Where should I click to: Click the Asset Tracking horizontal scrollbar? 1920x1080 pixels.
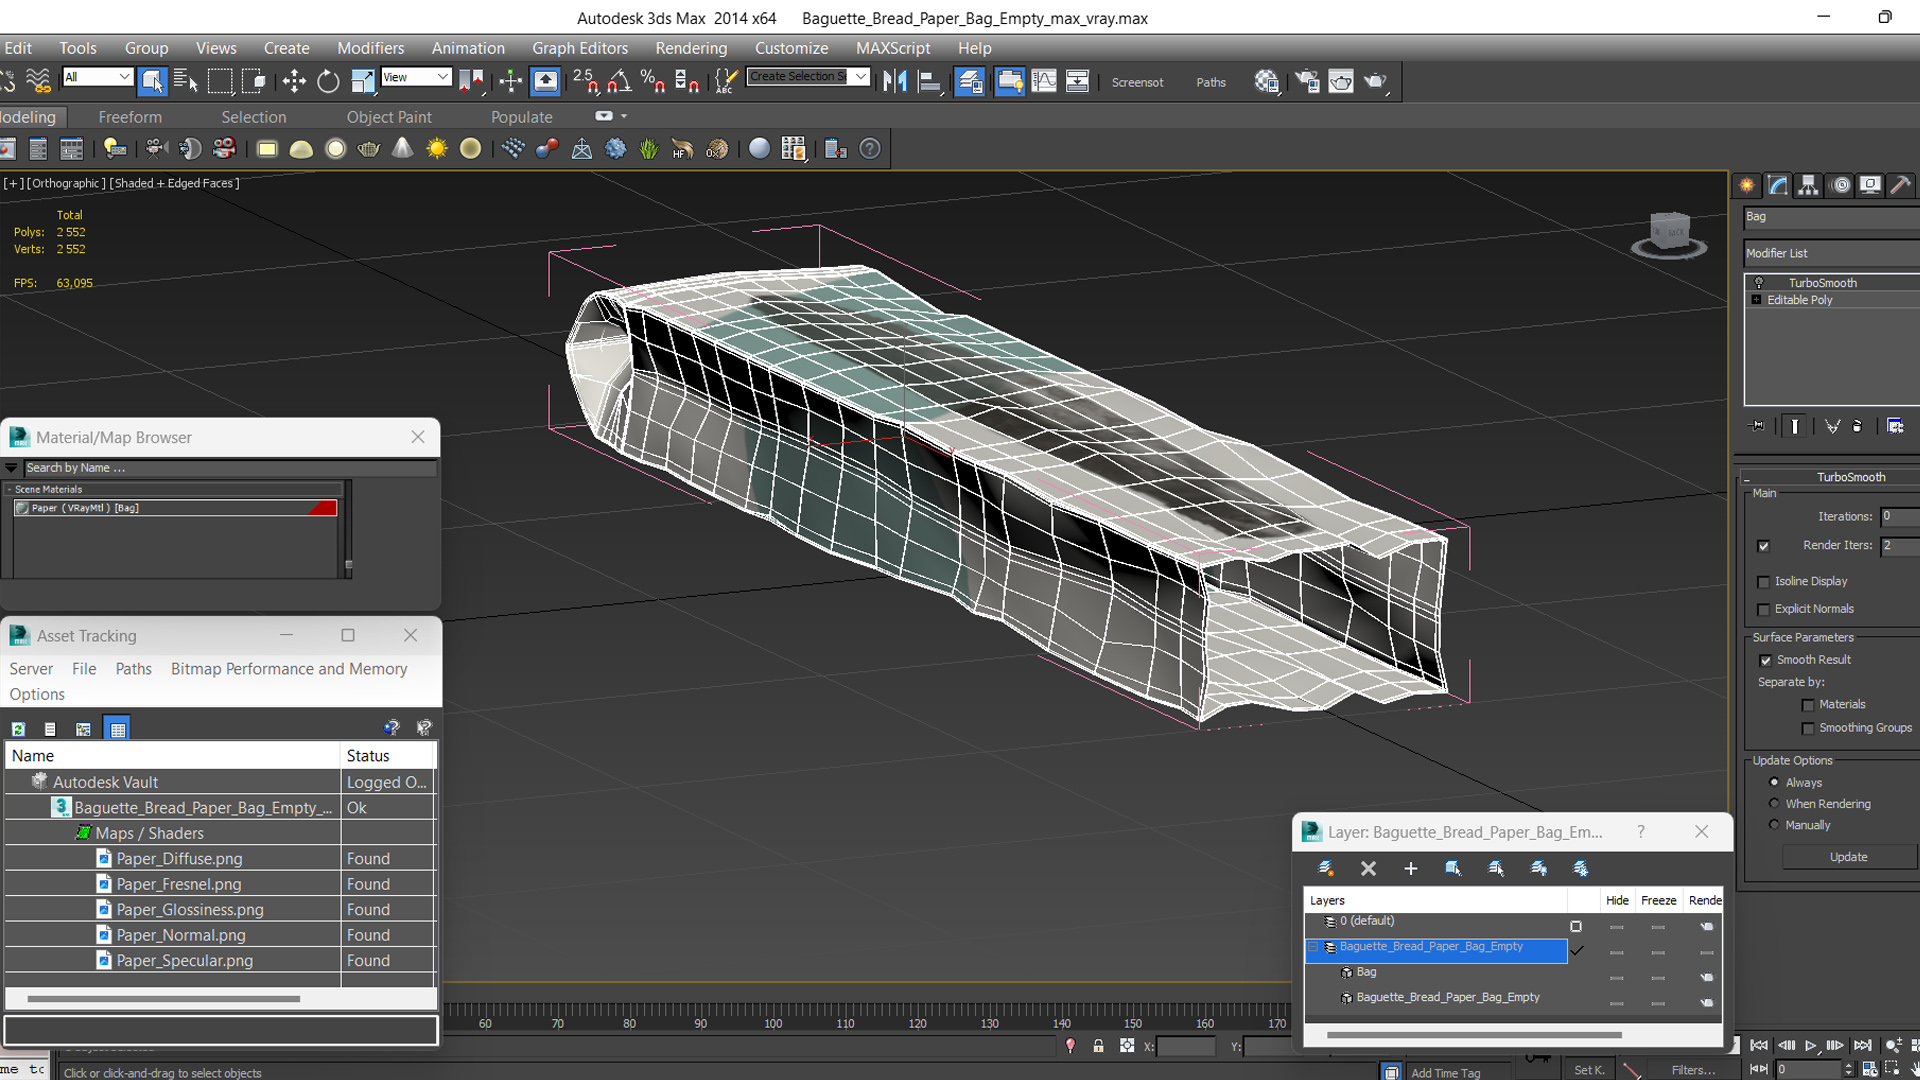[163, 999]
